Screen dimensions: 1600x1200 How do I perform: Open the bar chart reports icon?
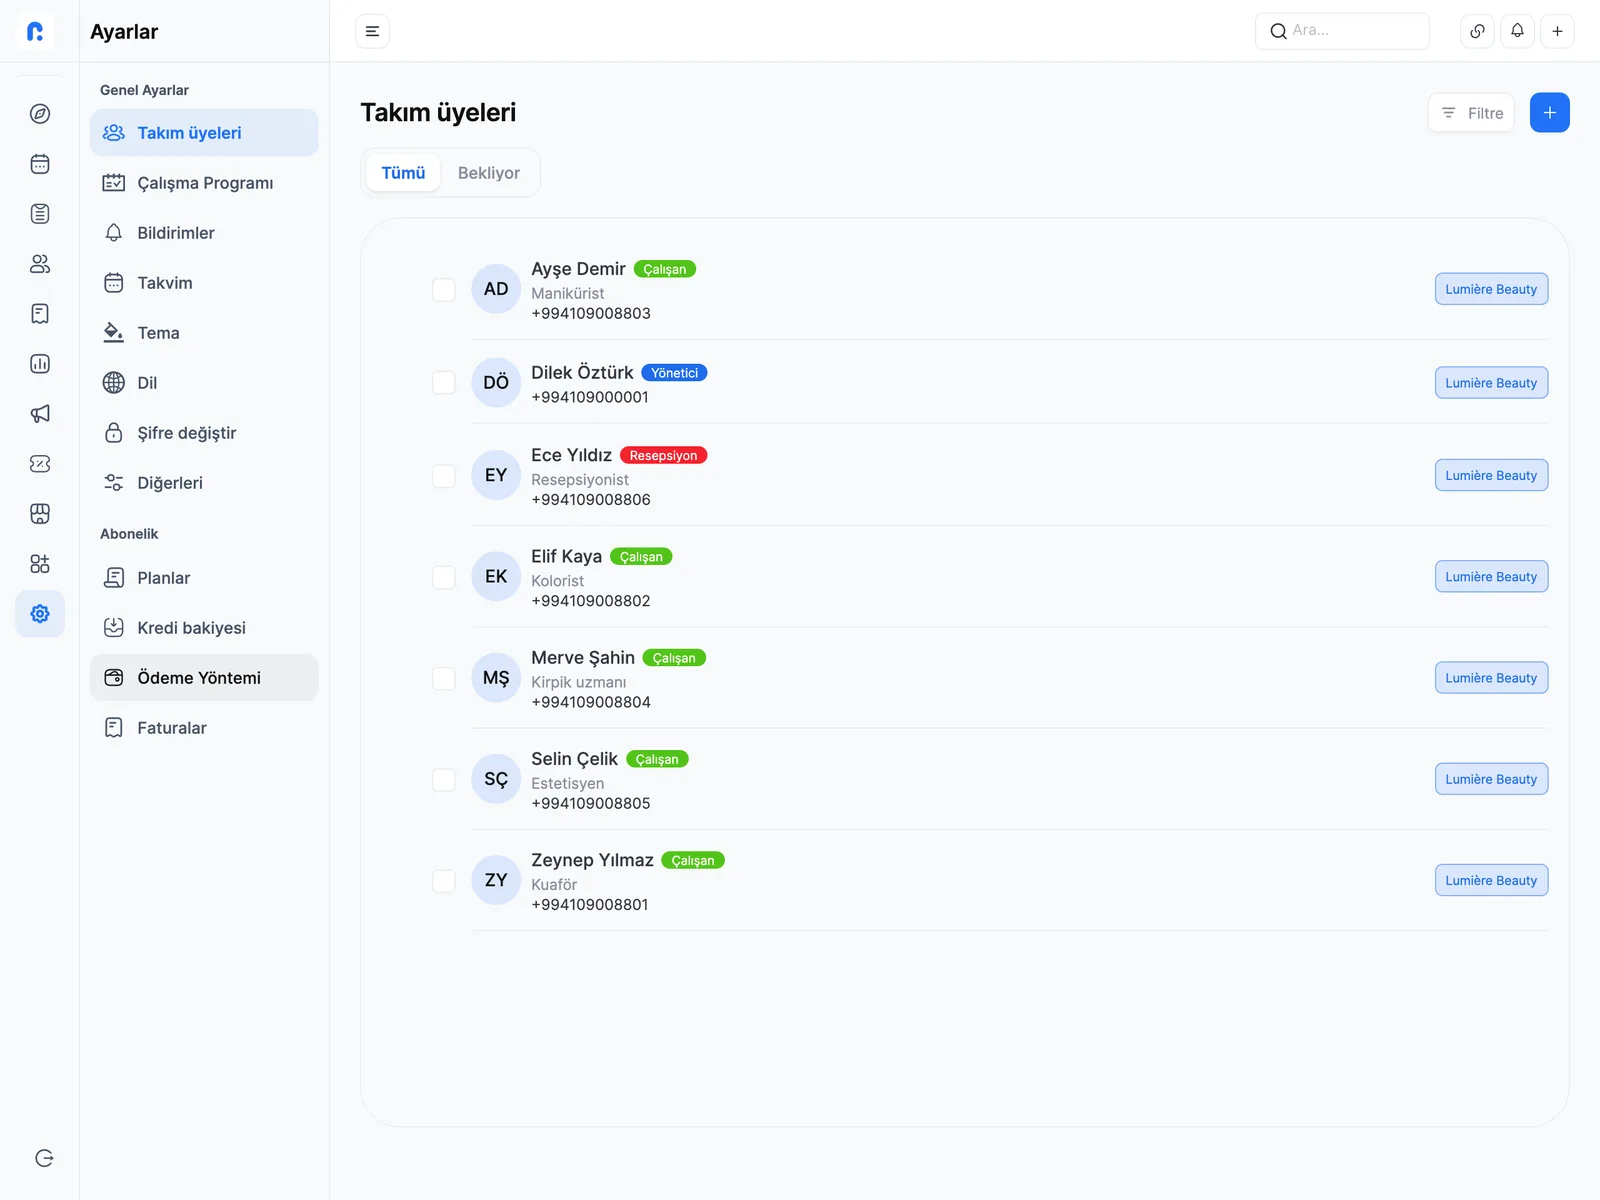[40, 364]
